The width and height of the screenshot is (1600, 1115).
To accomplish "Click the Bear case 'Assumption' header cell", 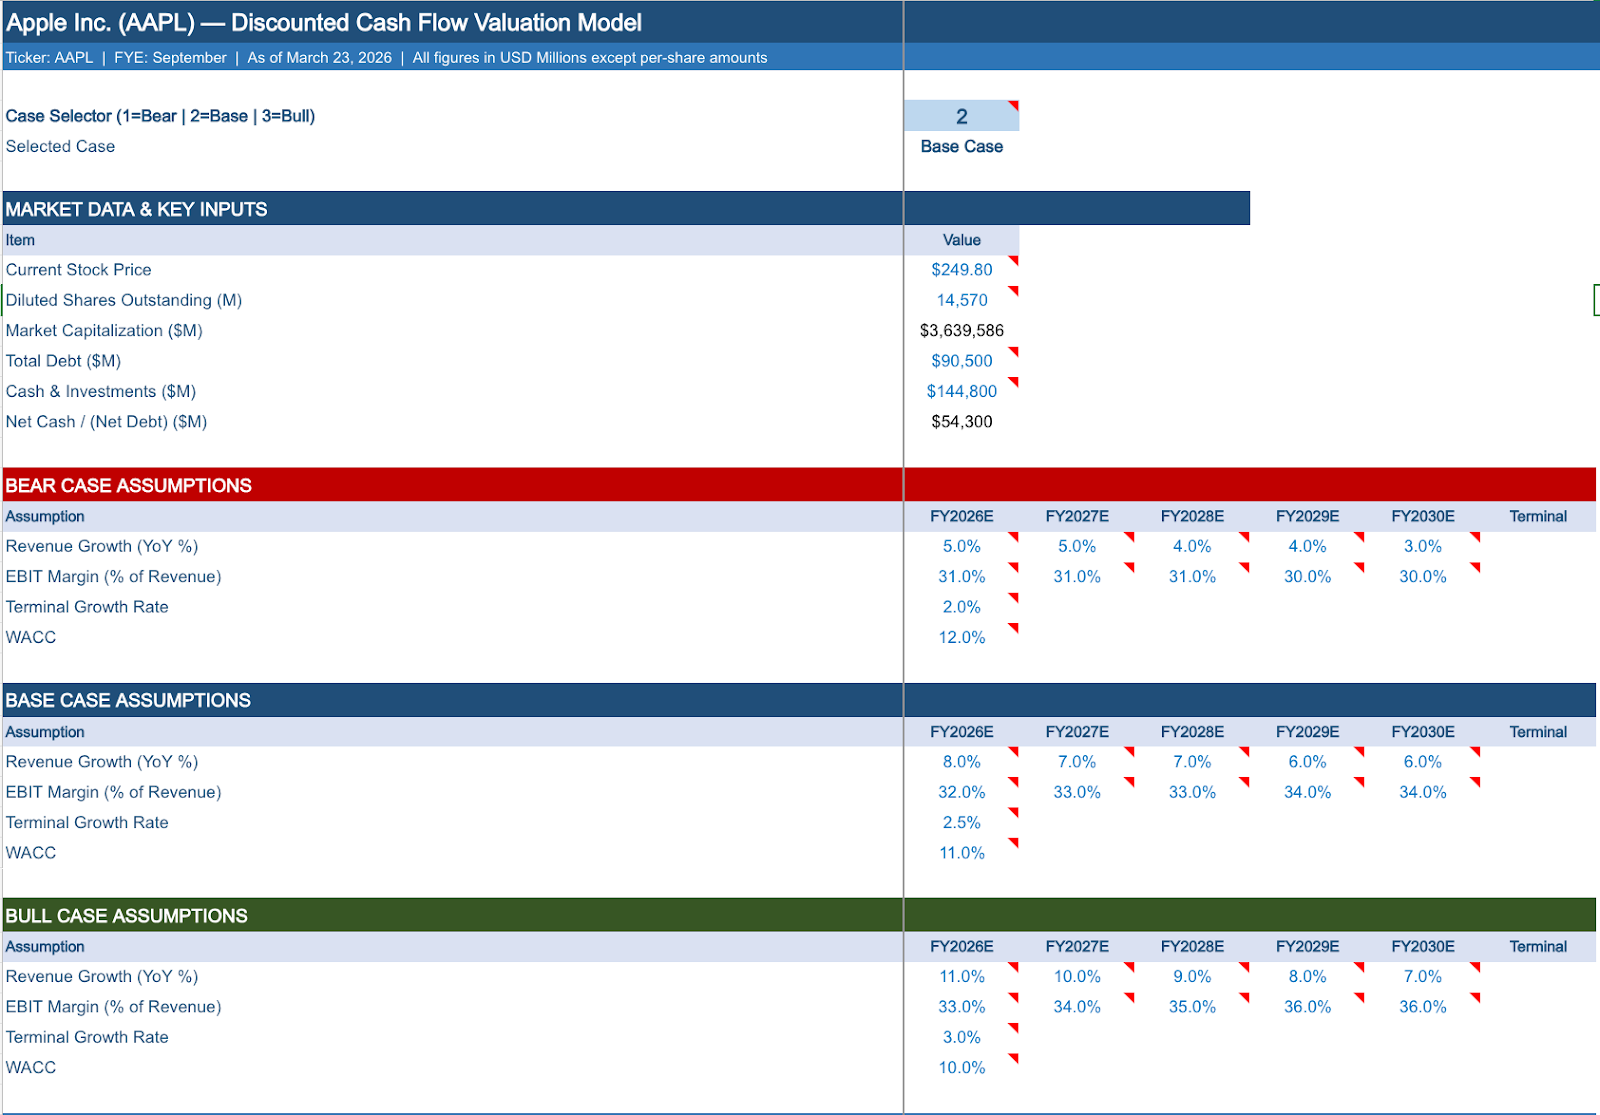I will [452, 516].
